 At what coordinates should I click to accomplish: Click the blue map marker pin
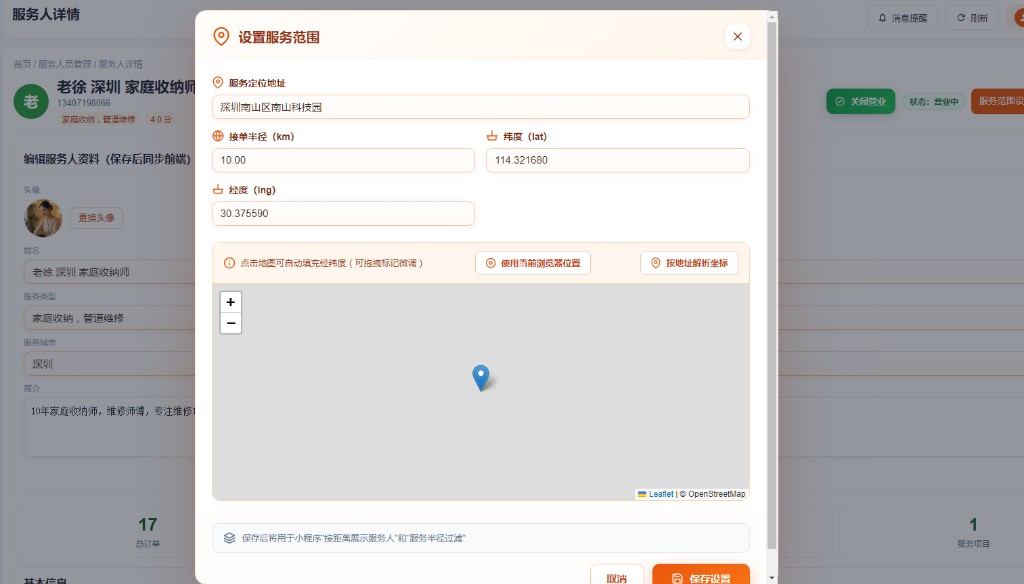coord(481,378)
